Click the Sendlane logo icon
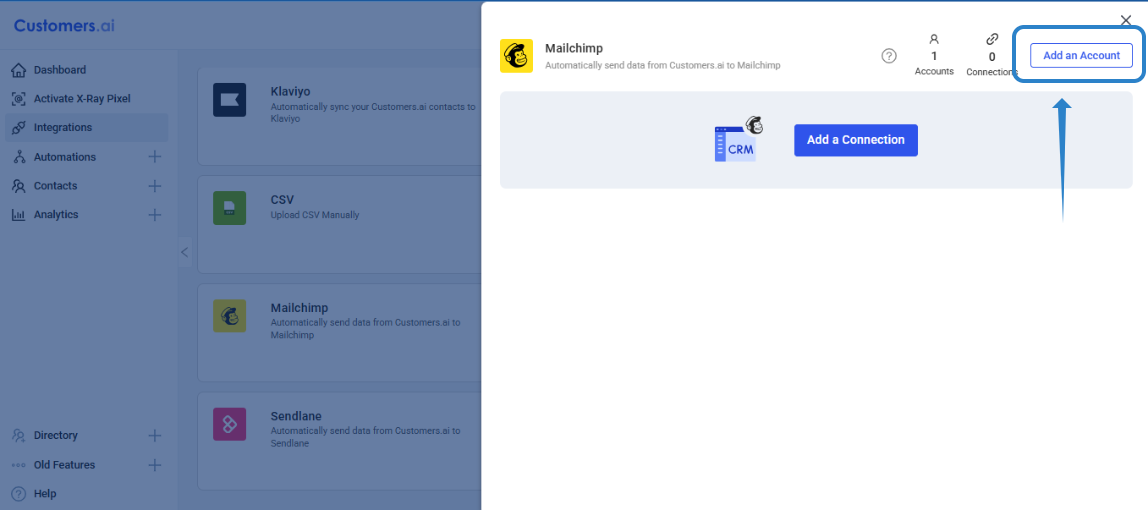Viewport: 1148px width, 510px height. (230, 424)
